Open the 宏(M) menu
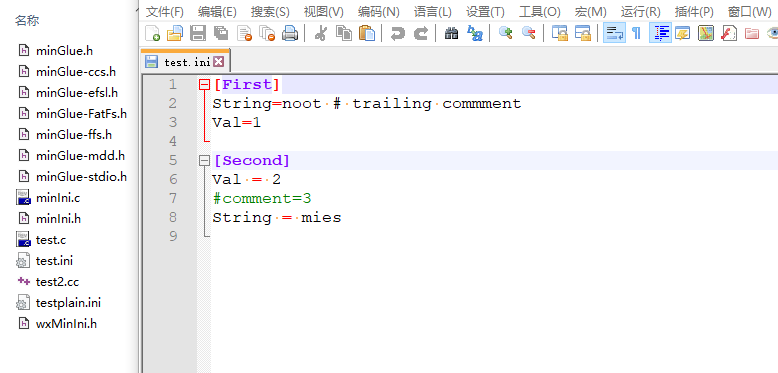778x373 pixels. point(590,11)
